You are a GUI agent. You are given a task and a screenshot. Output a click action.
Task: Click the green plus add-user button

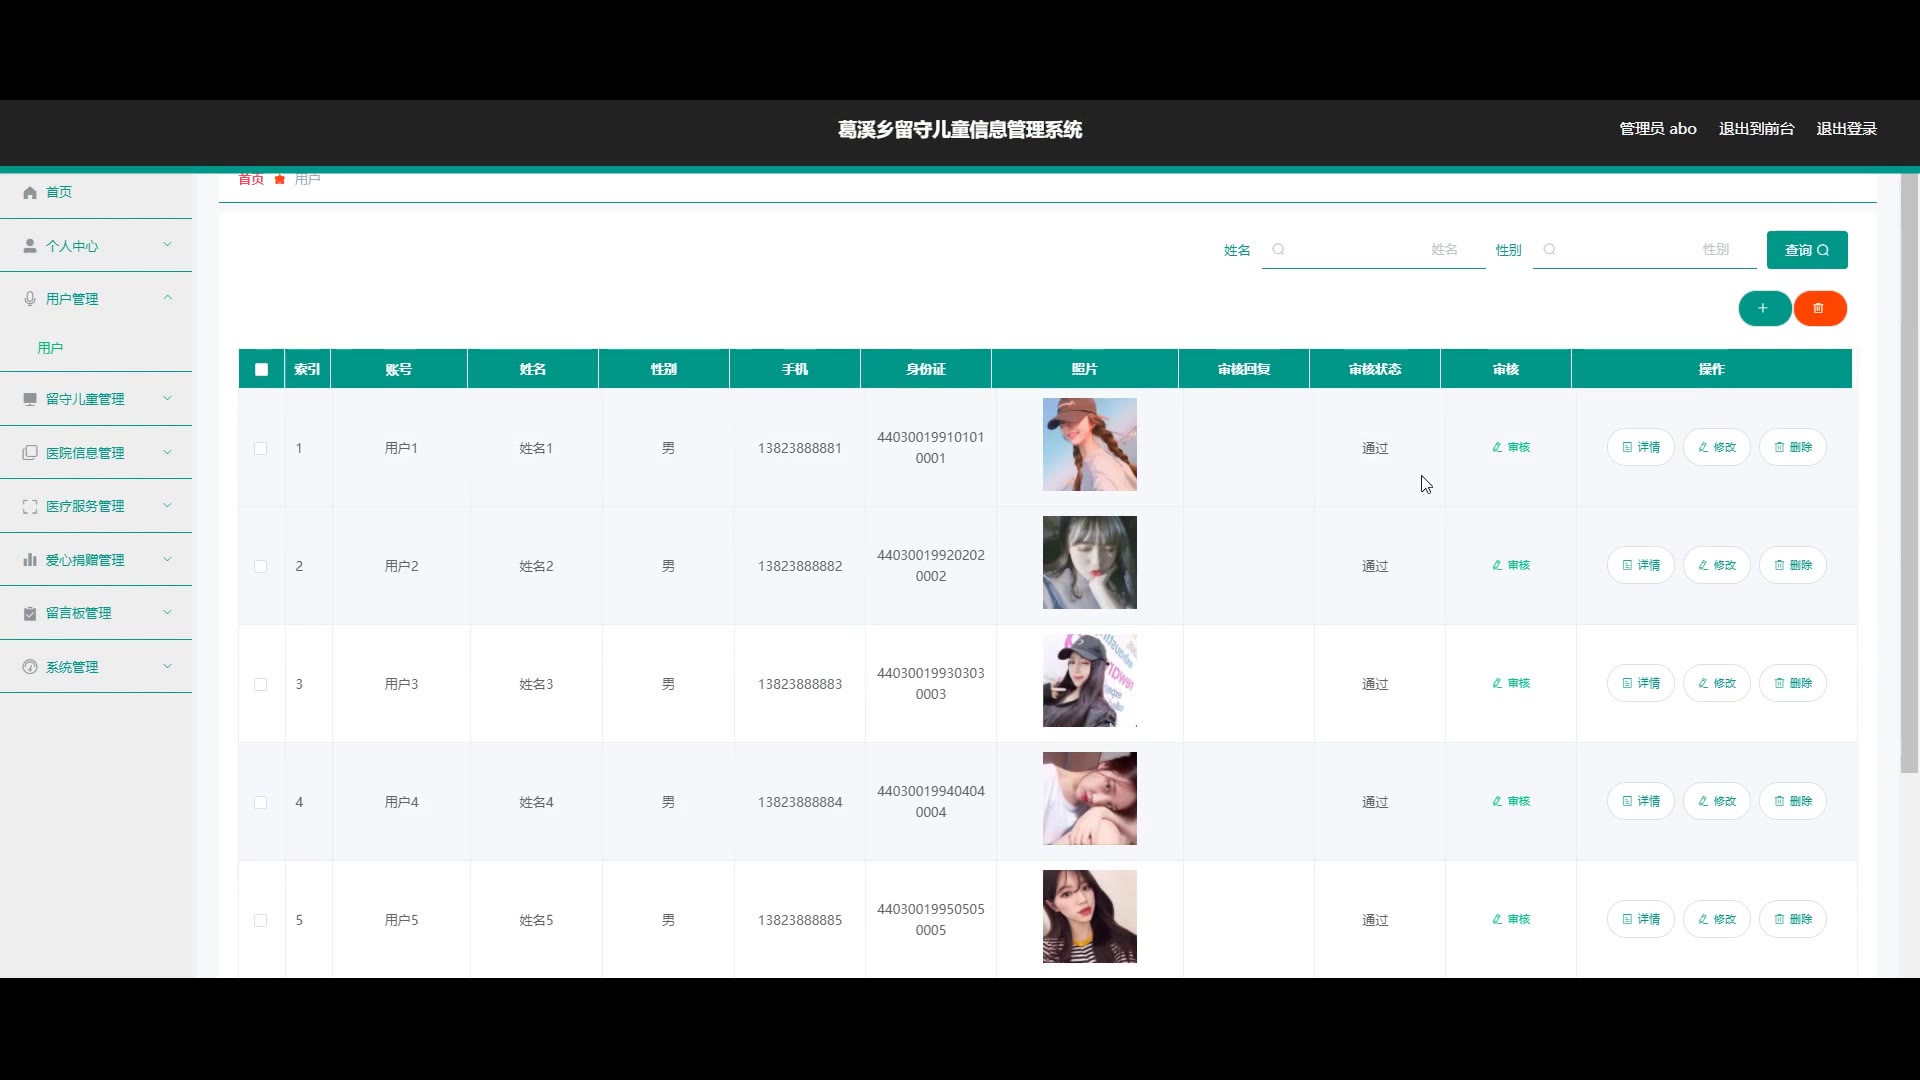coord(1764,308)
